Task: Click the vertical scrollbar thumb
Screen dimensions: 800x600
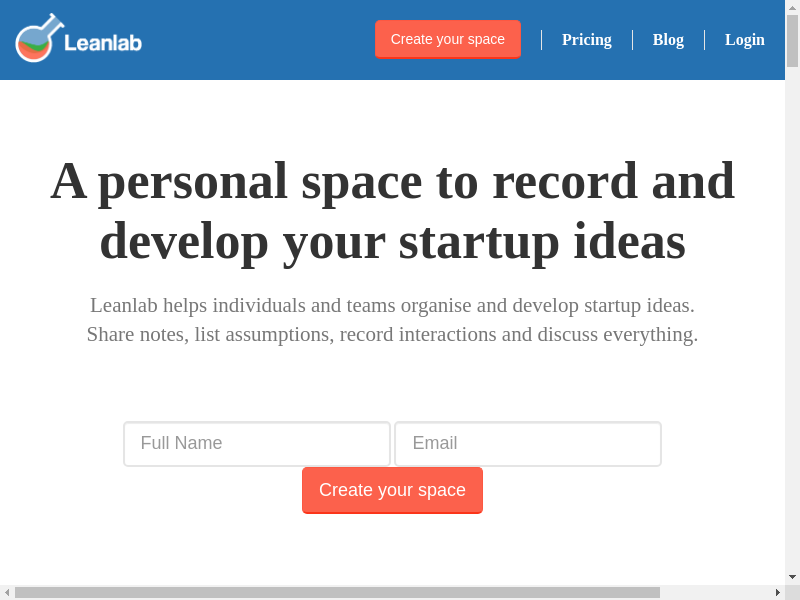Action: (792, 40)
